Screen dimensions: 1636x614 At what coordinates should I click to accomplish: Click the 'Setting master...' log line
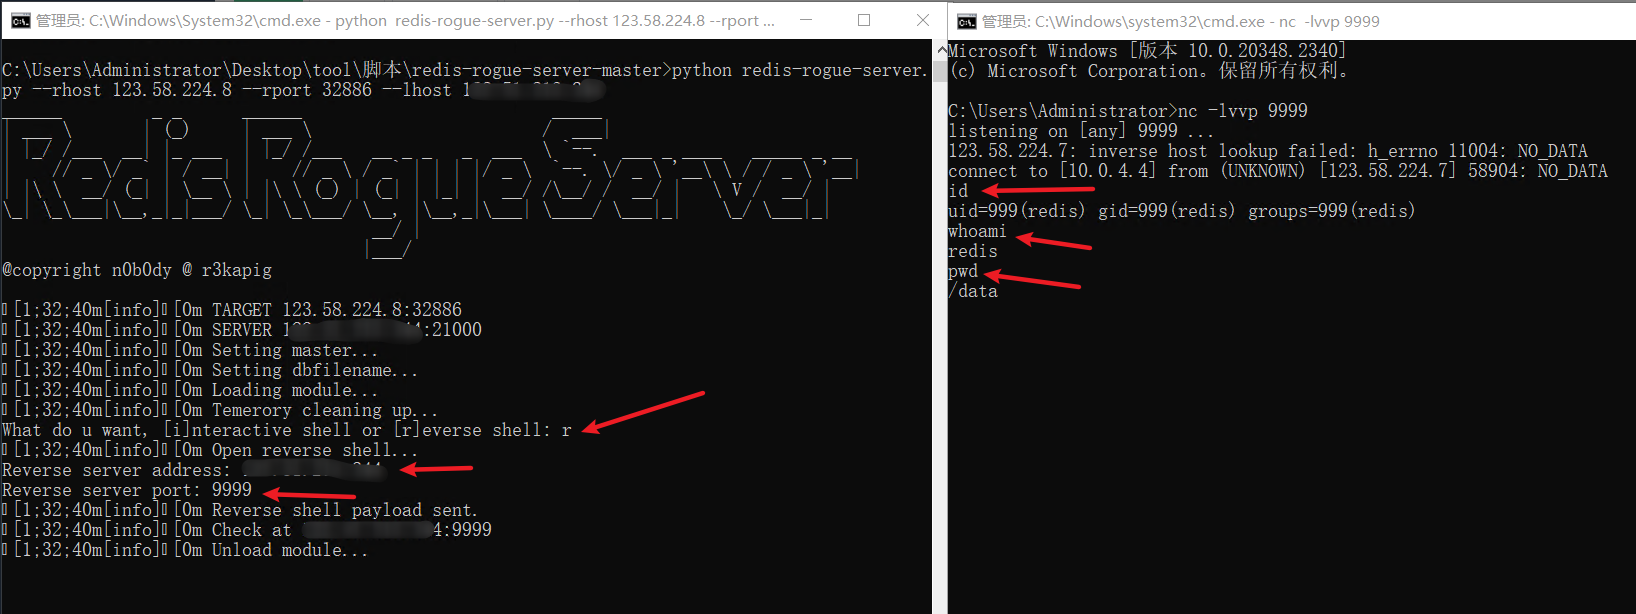[x=190, y=350]
